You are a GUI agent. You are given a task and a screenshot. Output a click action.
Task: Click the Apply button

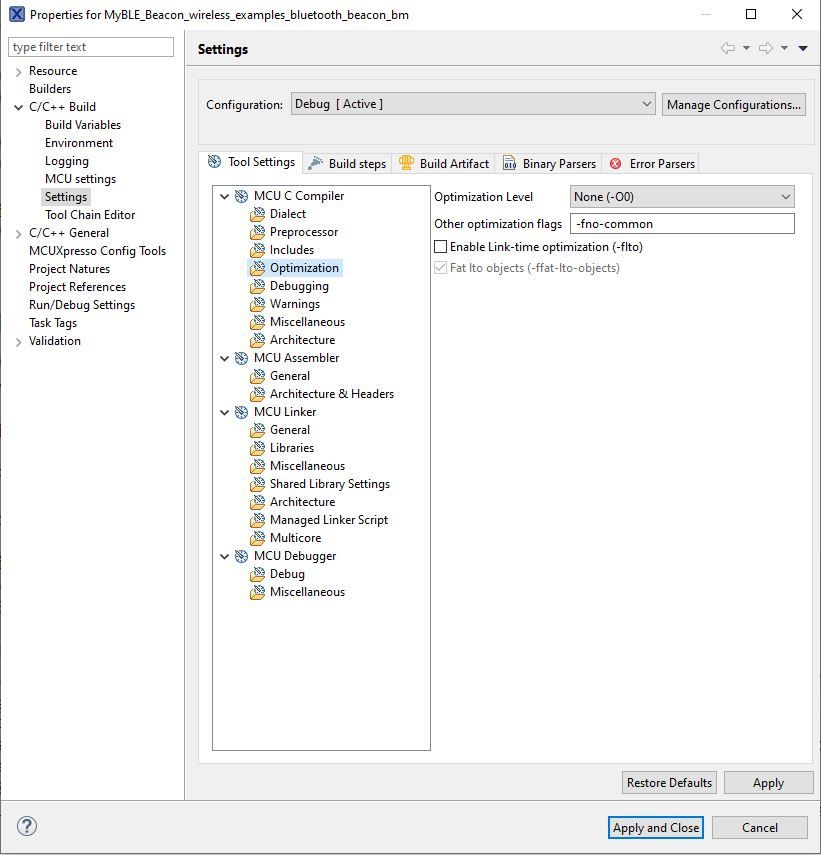click(768, 782)
